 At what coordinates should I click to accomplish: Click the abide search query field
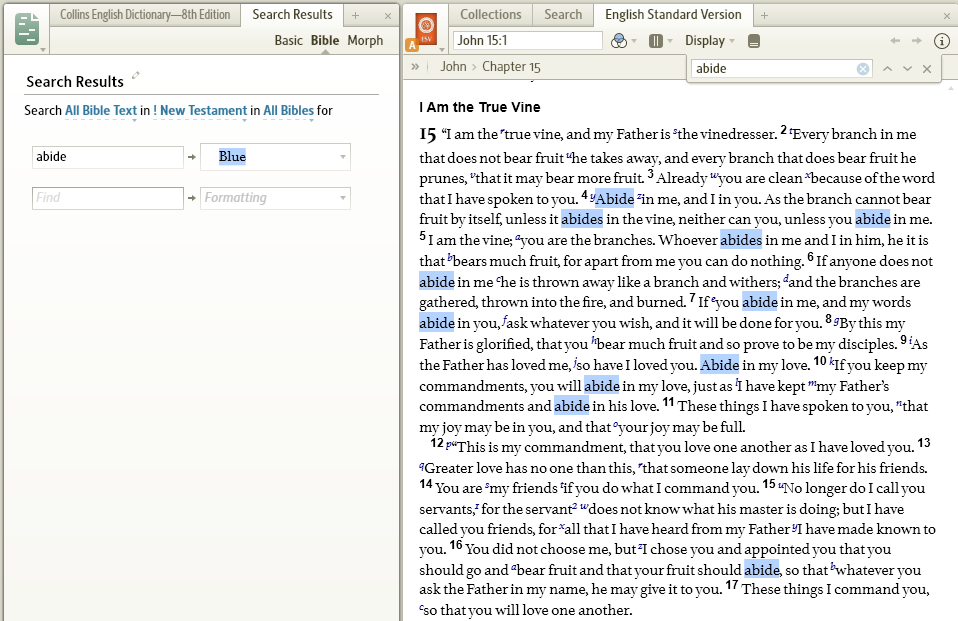108,156
